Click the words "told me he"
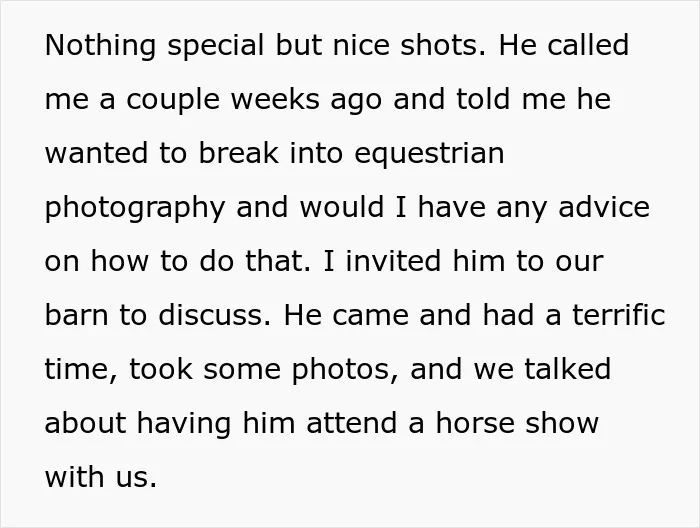This screenshot has width=700, height=528. pyautogui.click(x=533, y=99)
